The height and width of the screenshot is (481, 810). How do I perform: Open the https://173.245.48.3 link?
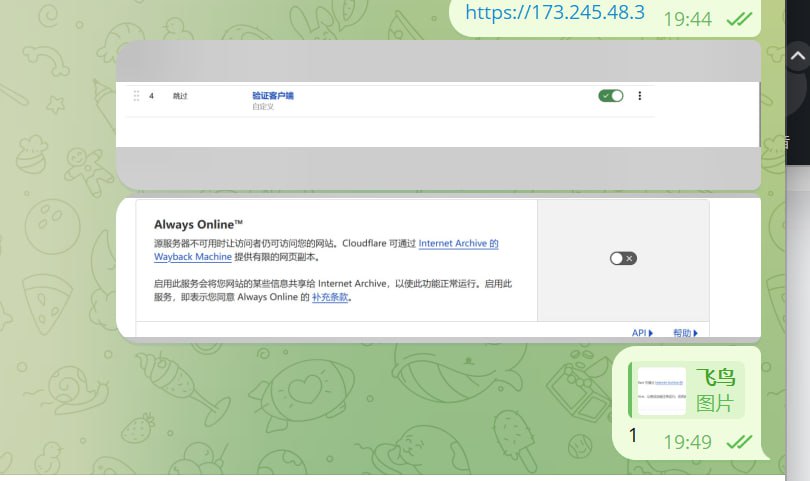(x=555, y=13)
